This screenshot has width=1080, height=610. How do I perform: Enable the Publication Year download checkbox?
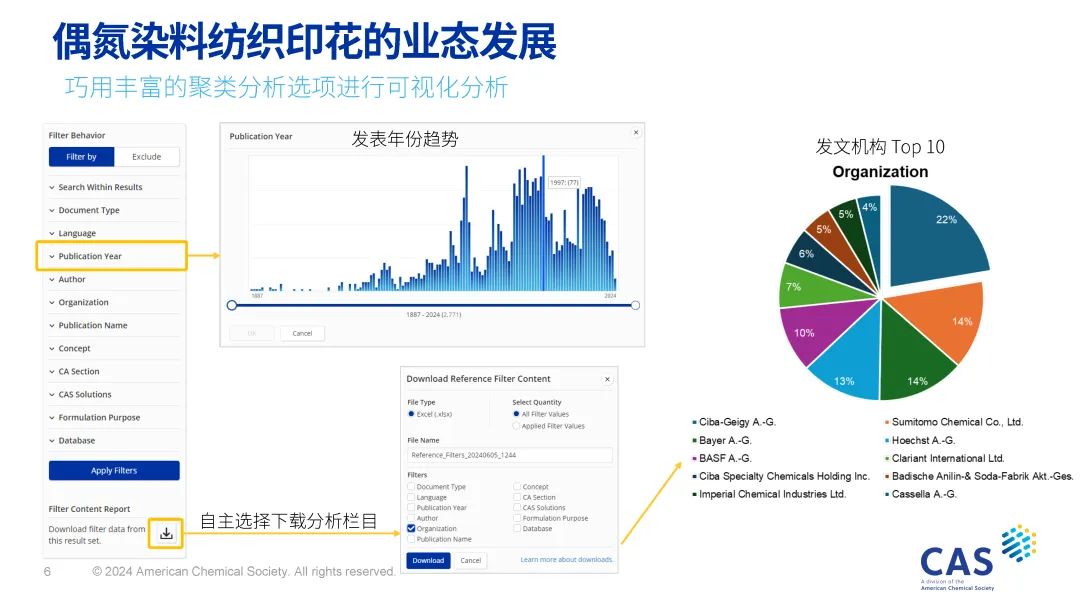(411, 507)
